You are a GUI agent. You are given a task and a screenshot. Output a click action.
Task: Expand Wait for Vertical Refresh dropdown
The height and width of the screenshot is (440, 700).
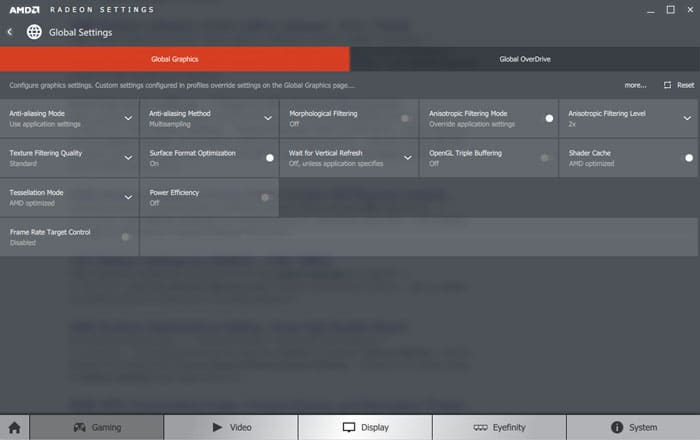coord(408,158)
